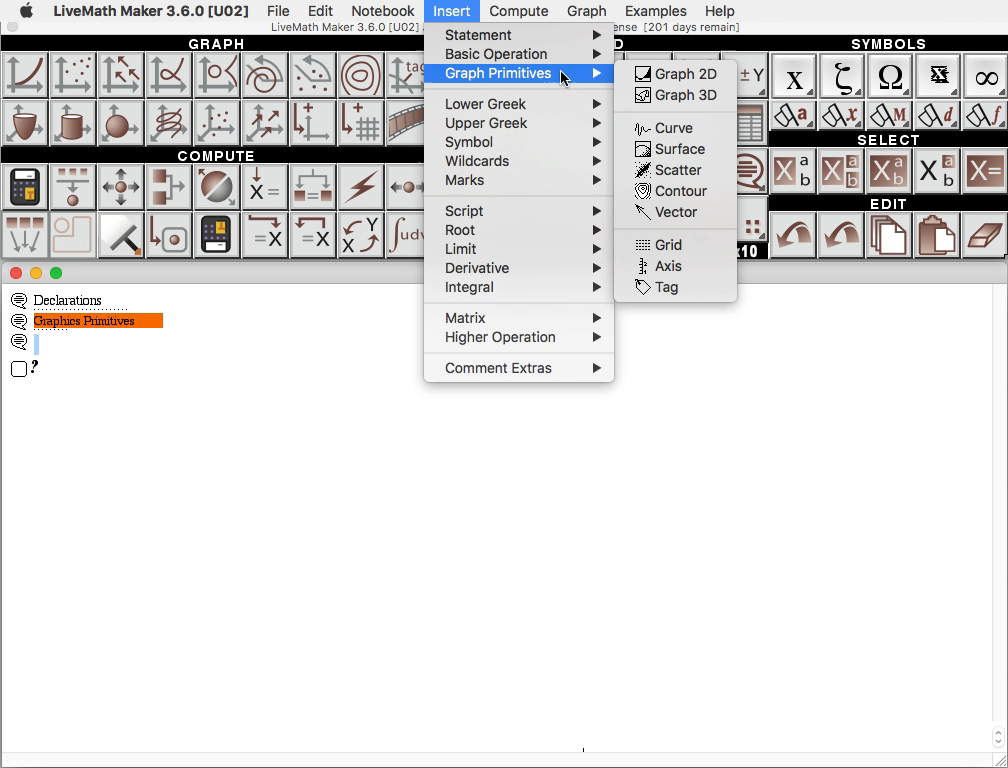The width and height of the screenshot is (1008, 768).
Task: Select the 2D function graph tool
Action: 24,73
